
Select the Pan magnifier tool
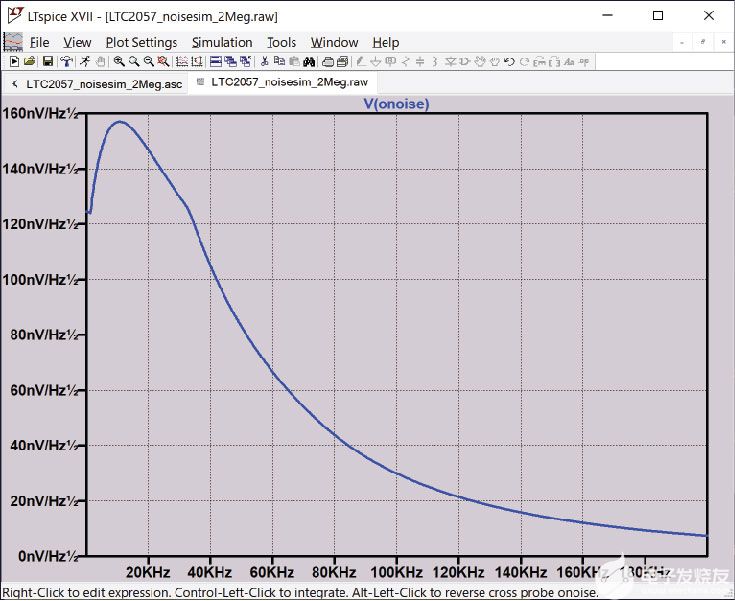[134, 61]
